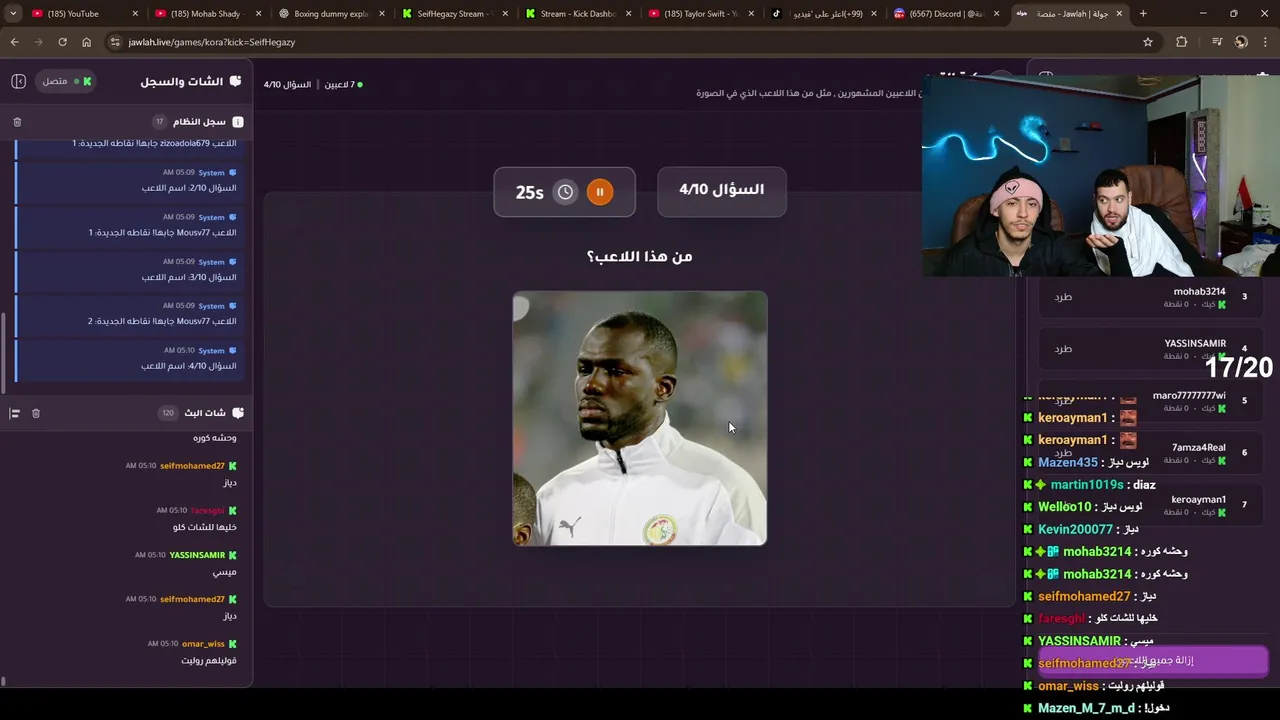Screen dimensions: 1280x720
Task: Open the browser media control icon
Action: pyautogui.click(x=1216, y=42)
